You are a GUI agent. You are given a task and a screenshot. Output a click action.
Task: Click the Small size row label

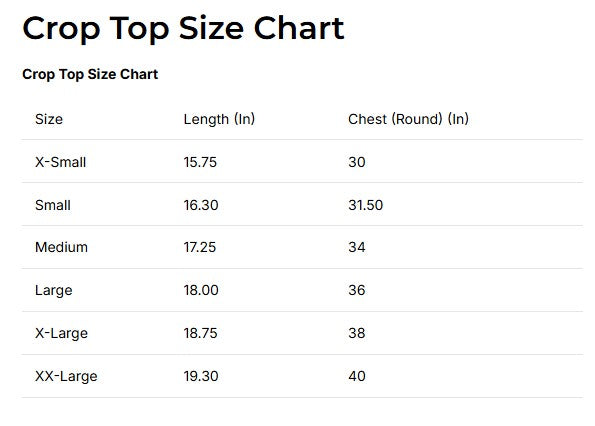tap(53, 205)
